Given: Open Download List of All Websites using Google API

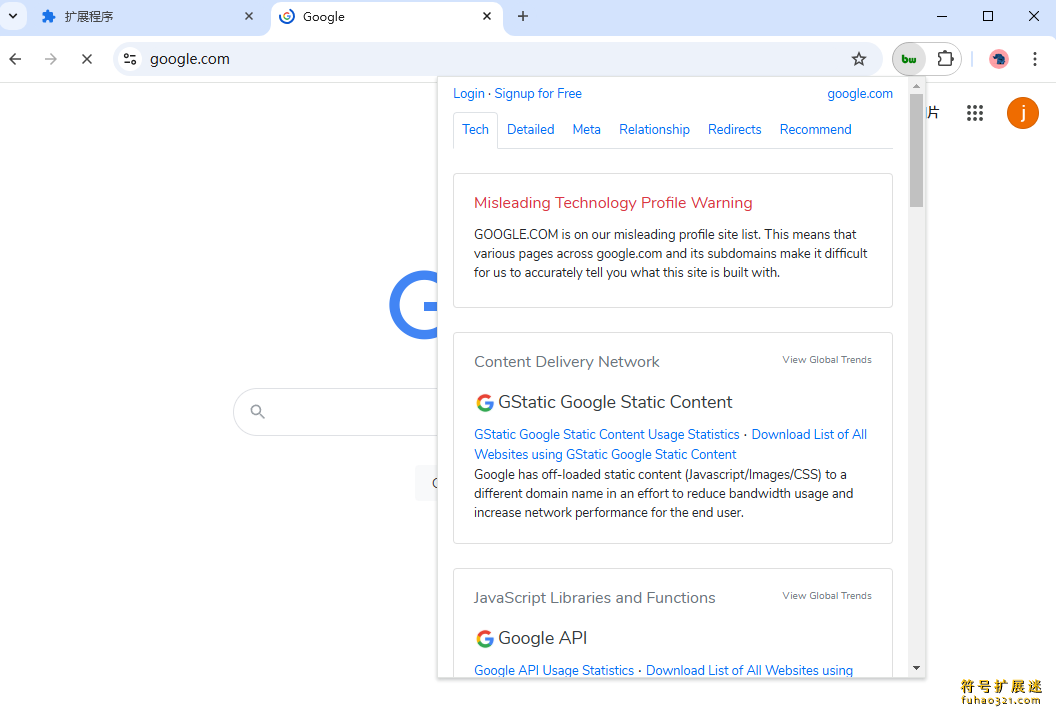Looking at the screenshot, I should (750, 671).
